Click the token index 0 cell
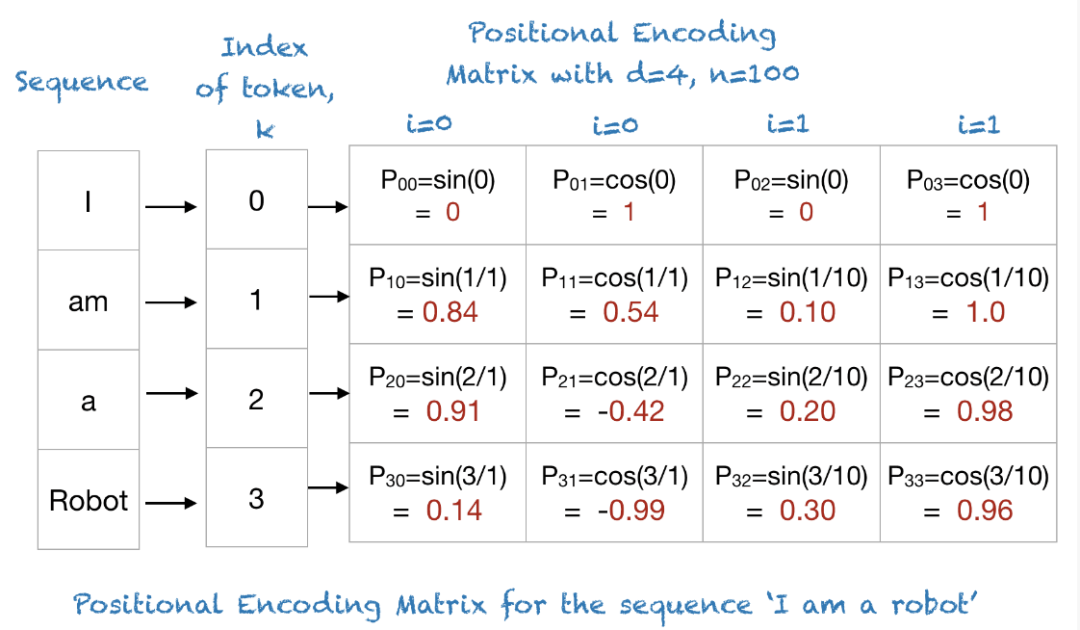Screen dimensions: 1080x630 (x=256, y=201)
